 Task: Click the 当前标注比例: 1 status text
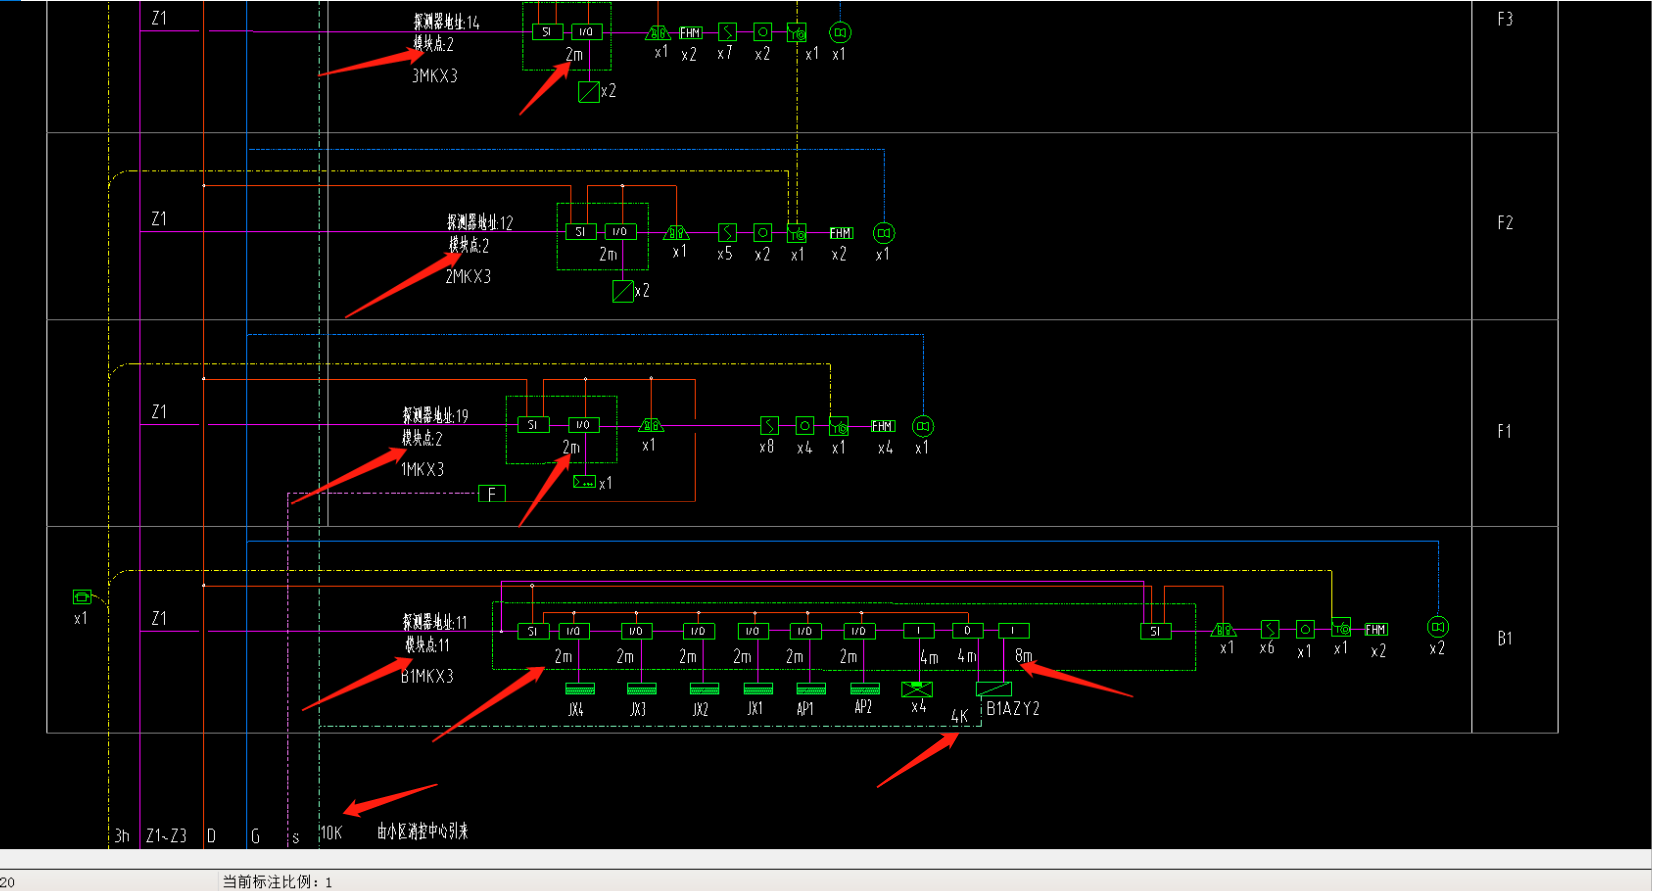point(277,882)
